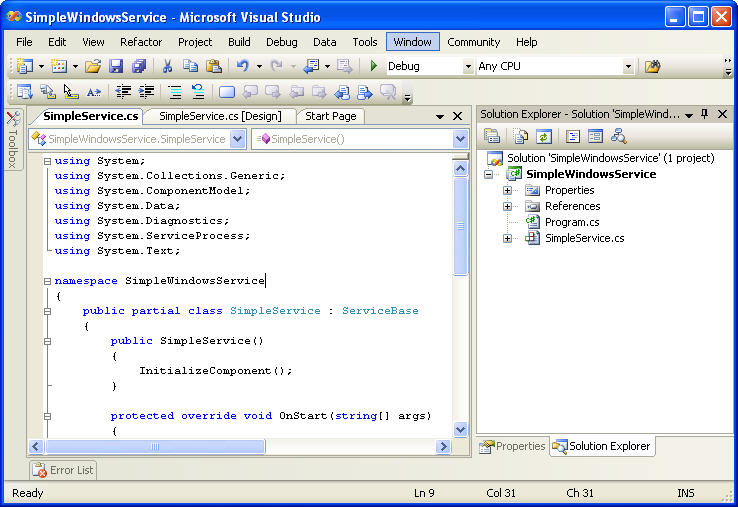This screenshot has height=507, width=738.
Task: Click the editor scroll down arrow
Action: click(x=461, y=429)
